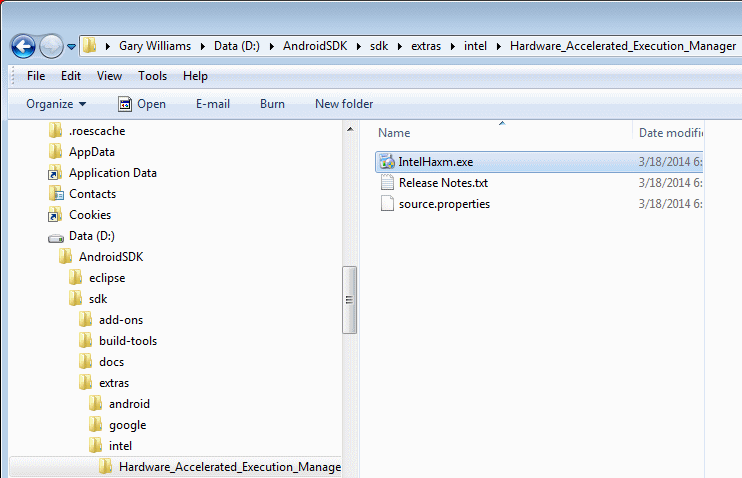Click E-mail in the toolbar
742x478 pixels.
pyautogui.click(x=213, y=104)
